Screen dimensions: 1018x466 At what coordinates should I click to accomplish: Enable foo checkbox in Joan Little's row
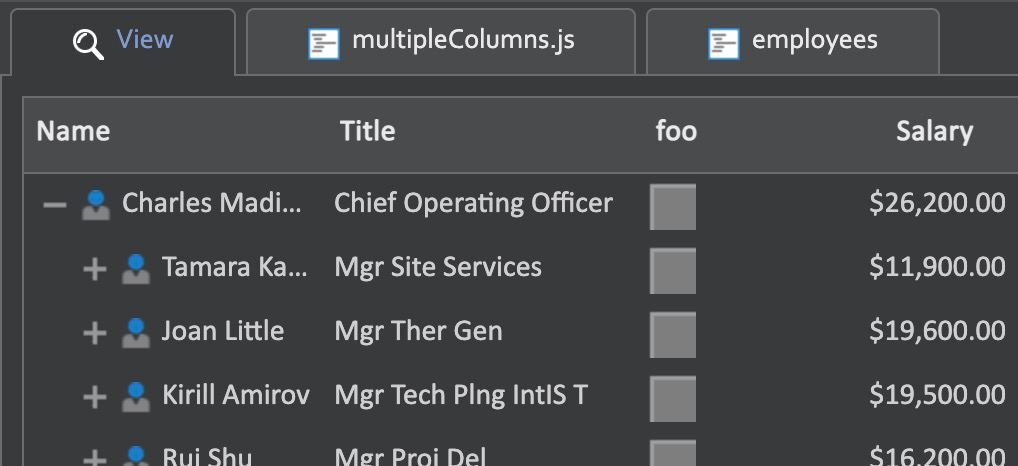pos(672,335)
